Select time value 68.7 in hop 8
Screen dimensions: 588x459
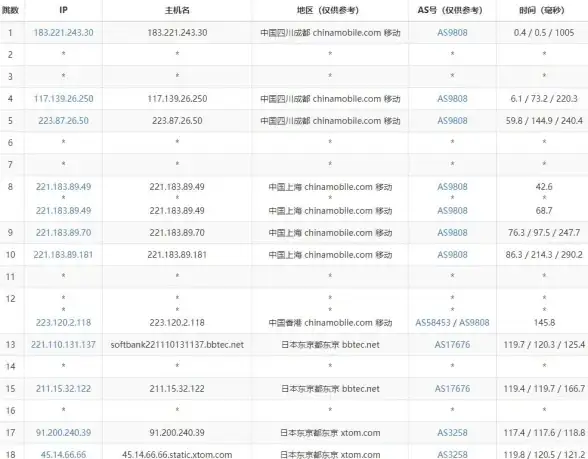click(544, 211)
